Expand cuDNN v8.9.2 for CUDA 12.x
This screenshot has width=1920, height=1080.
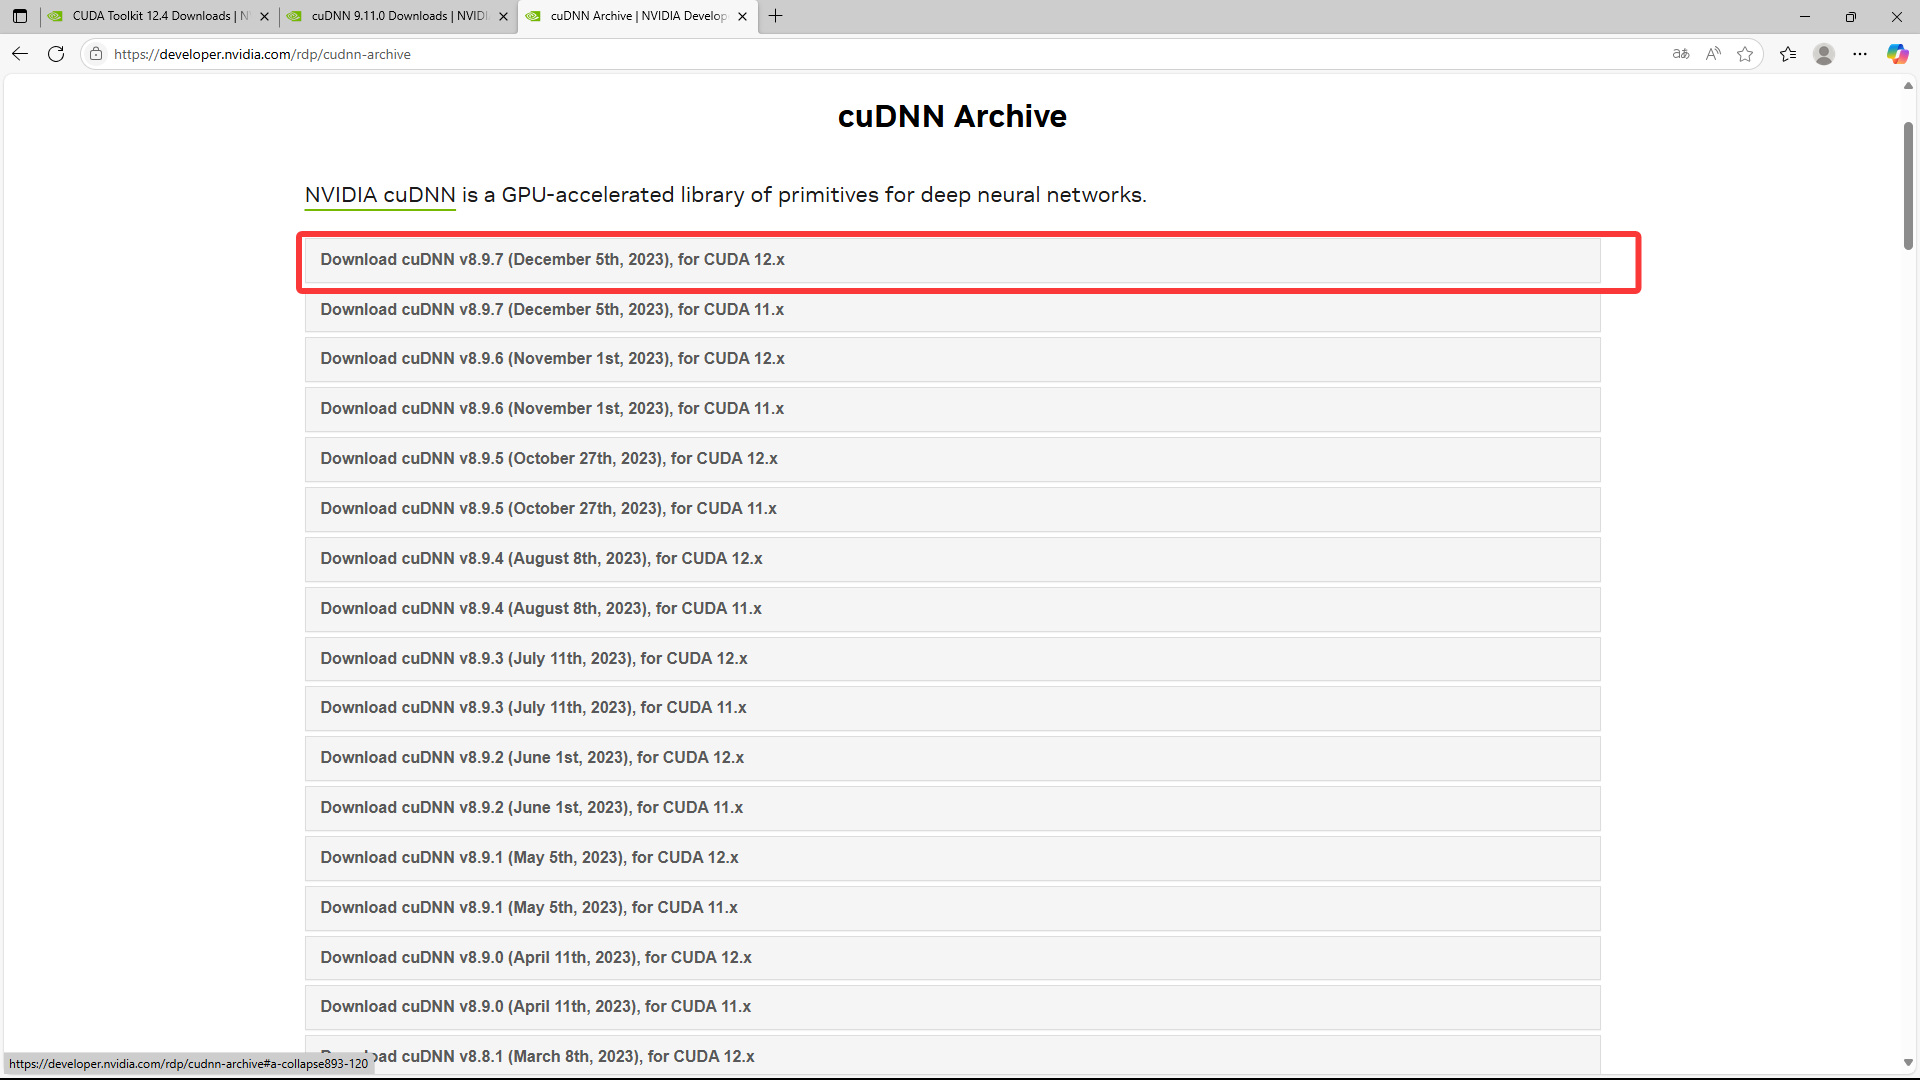point(952,758)
